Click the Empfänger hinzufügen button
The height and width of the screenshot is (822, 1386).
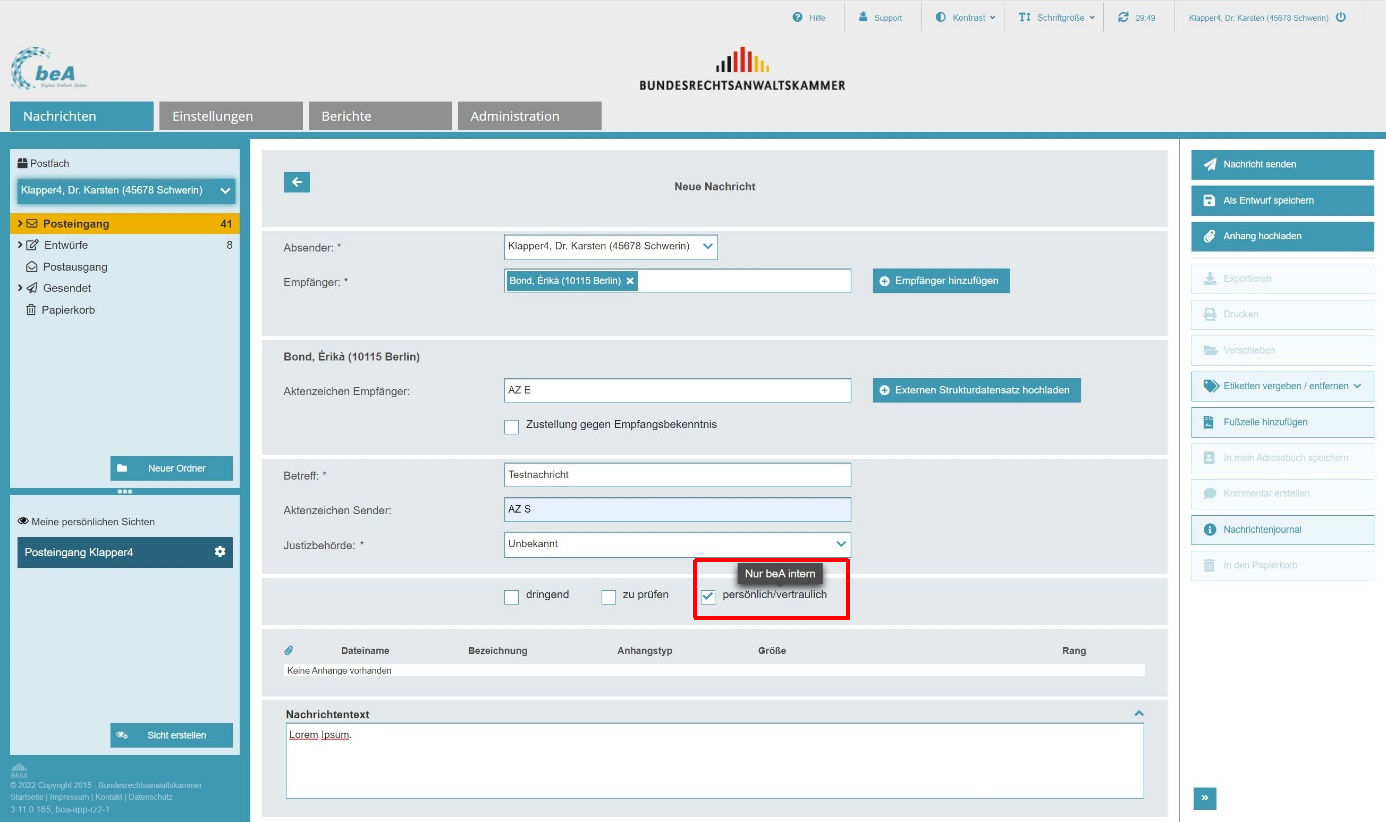(941, 281)
